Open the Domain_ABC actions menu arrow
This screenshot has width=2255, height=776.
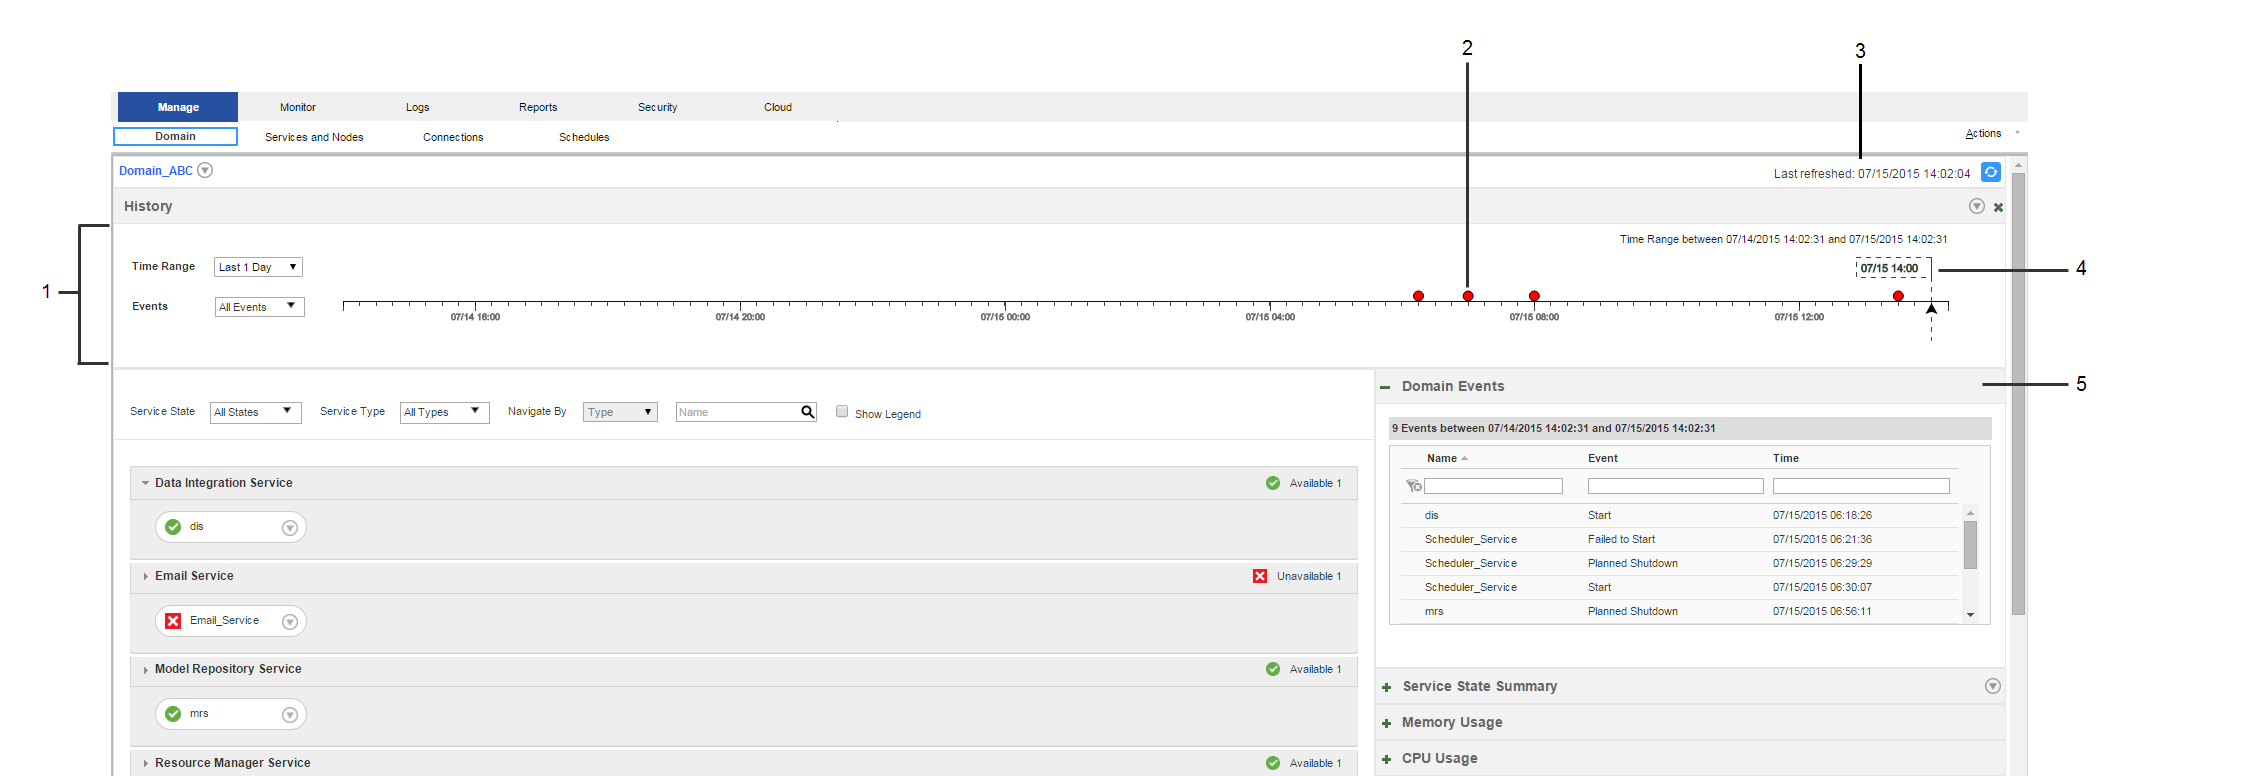(x=205, y=170)
